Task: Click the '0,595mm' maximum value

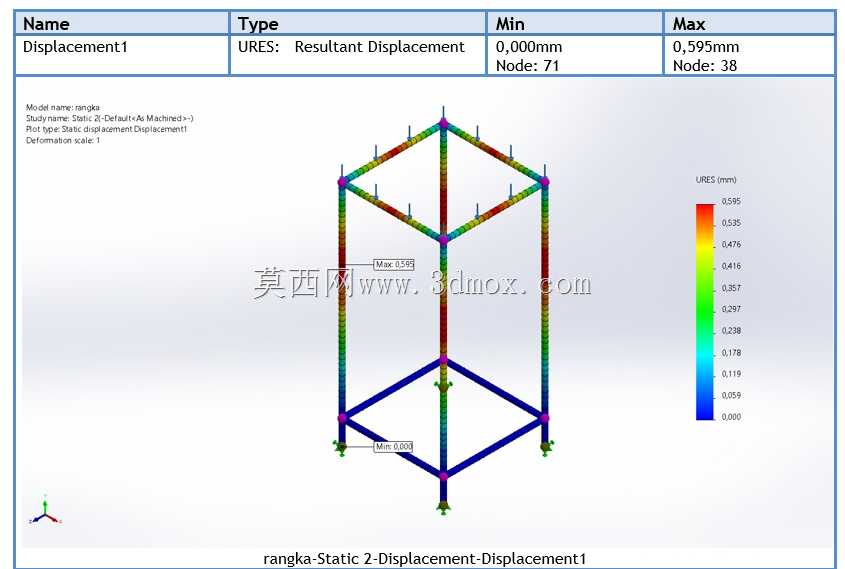Action: (x=705, y=47)
